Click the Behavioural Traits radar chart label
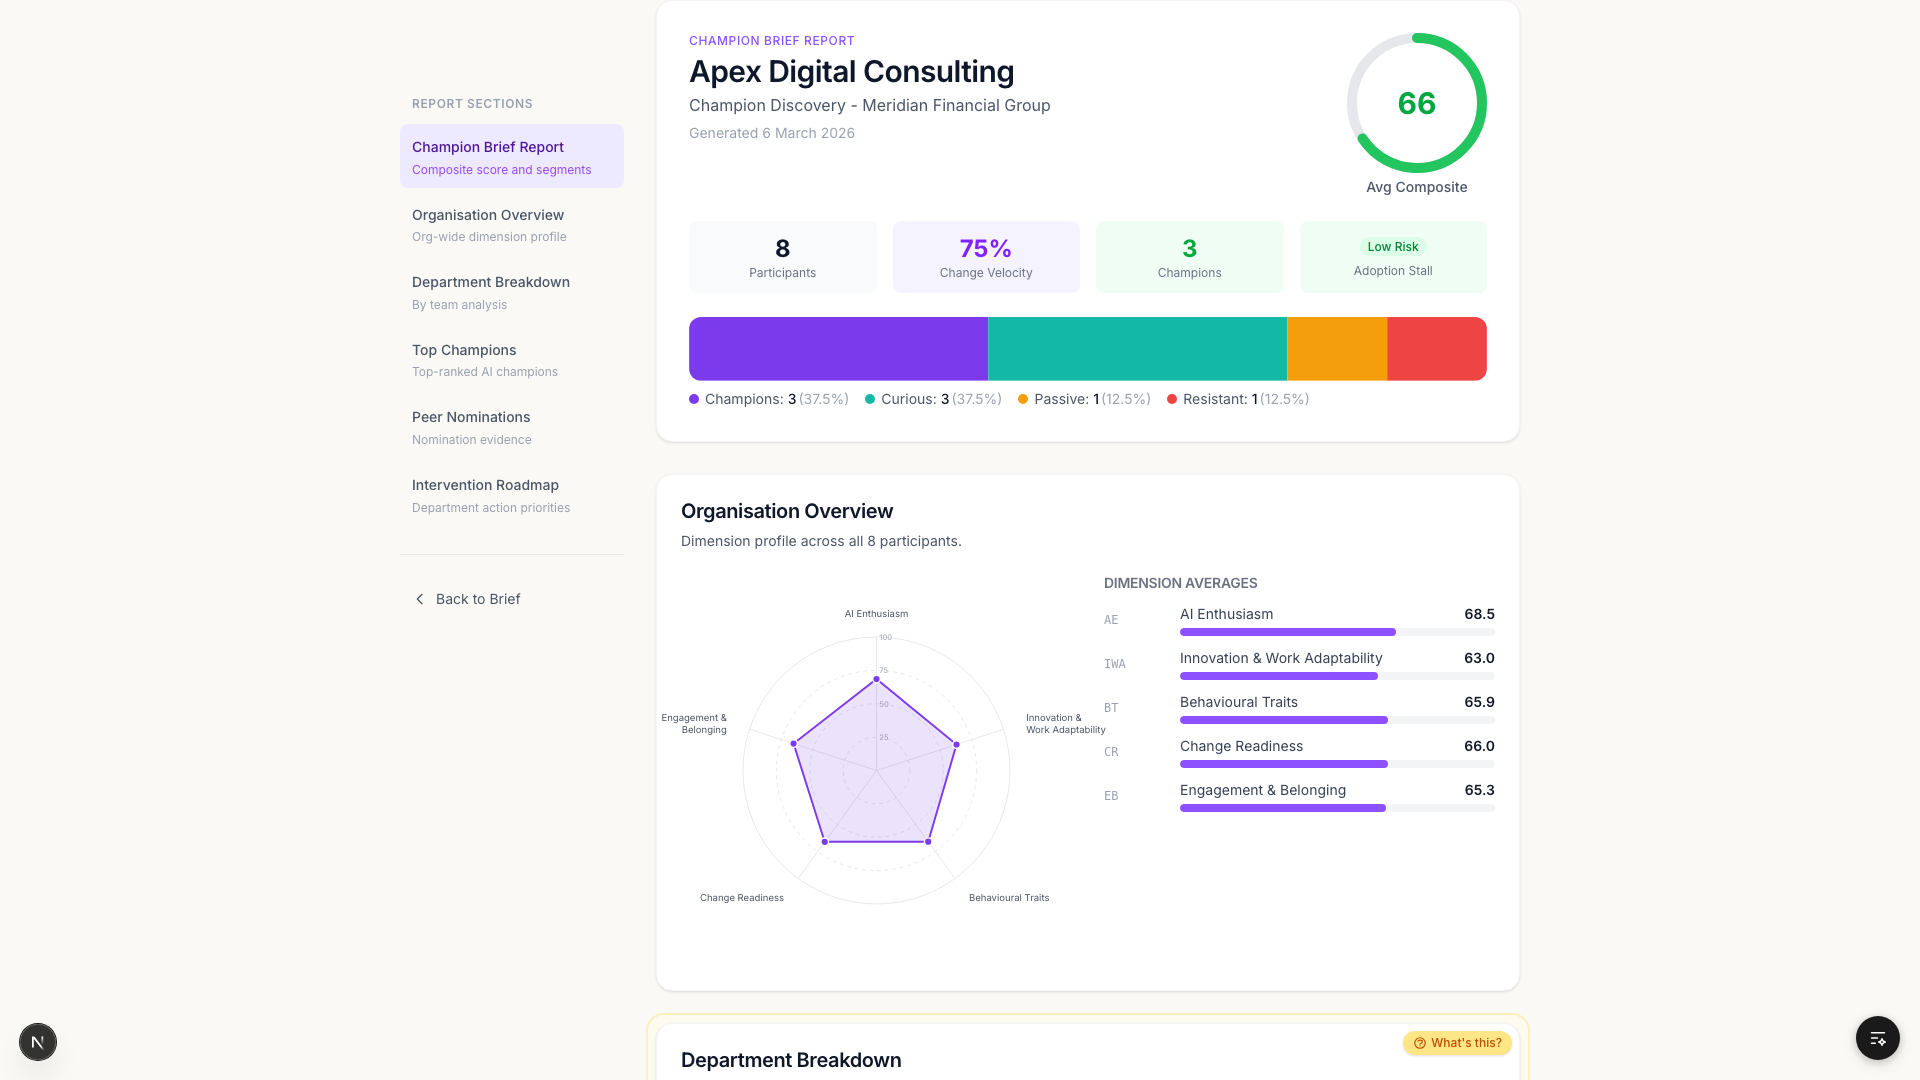Image resolution: width=1920 pixels, height=1080 pixels. (1009, 898)
